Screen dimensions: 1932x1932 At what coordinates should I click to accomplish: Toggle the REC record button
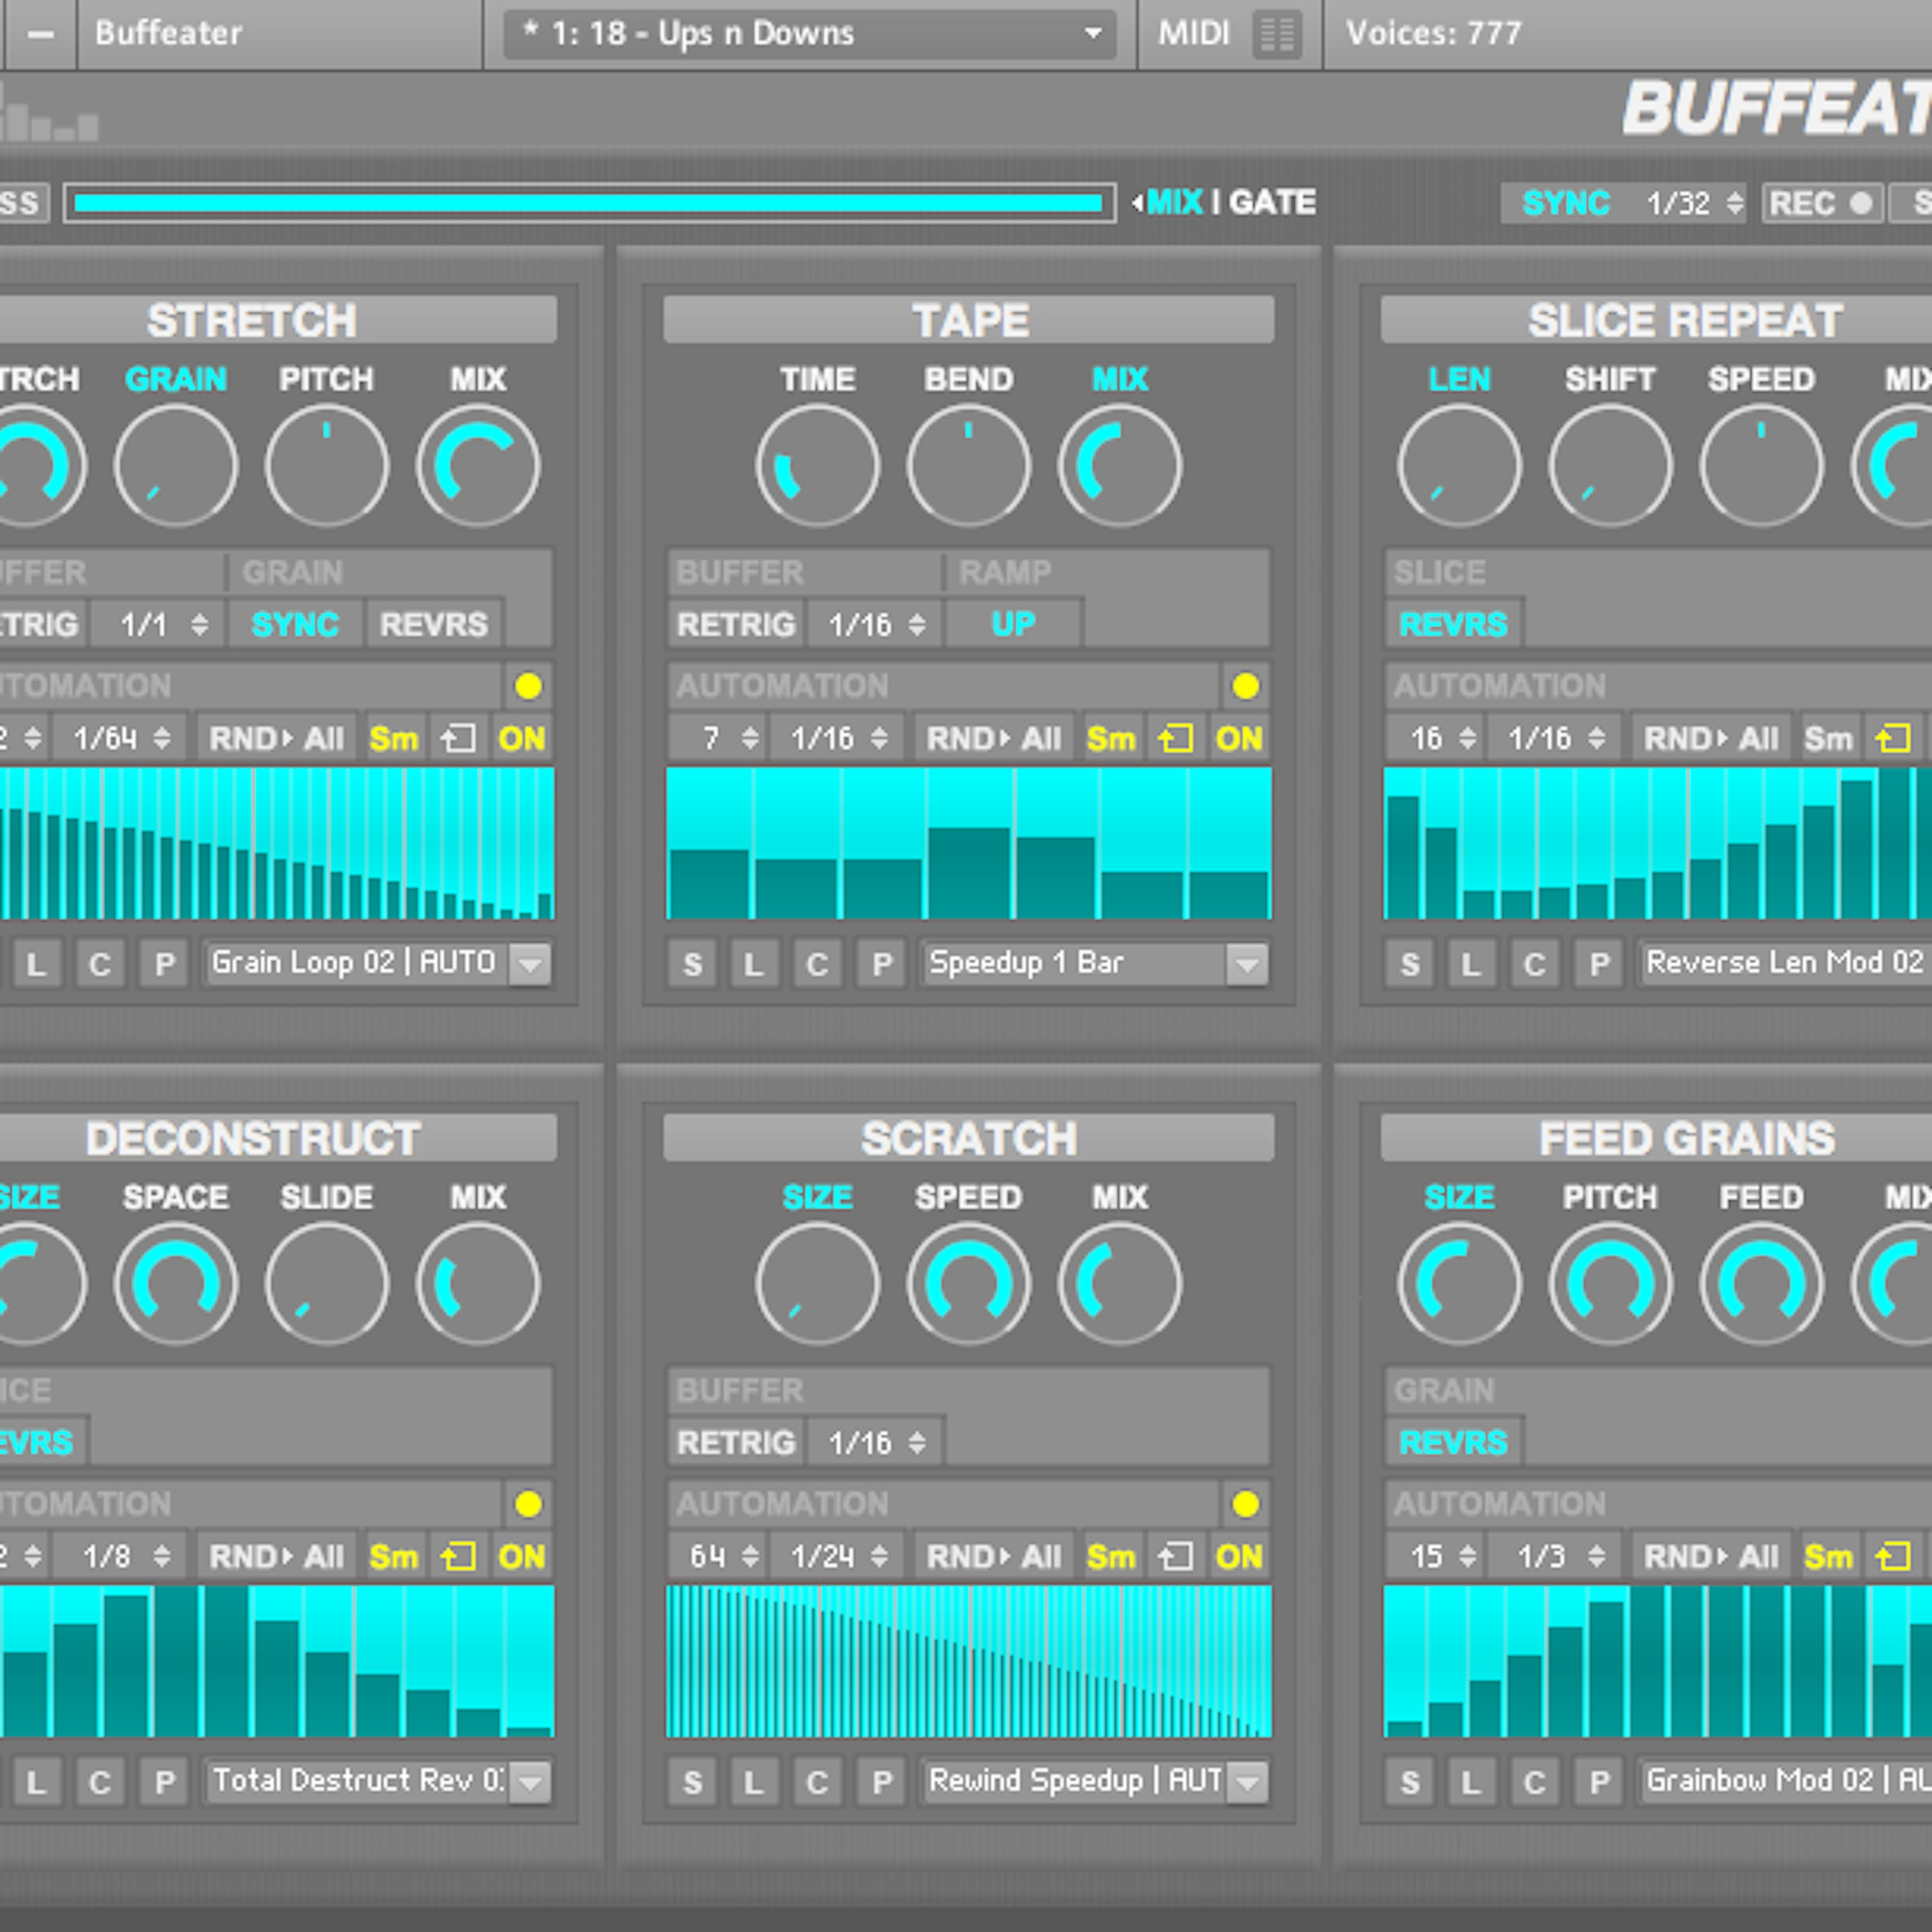[x=1822, y=203]
